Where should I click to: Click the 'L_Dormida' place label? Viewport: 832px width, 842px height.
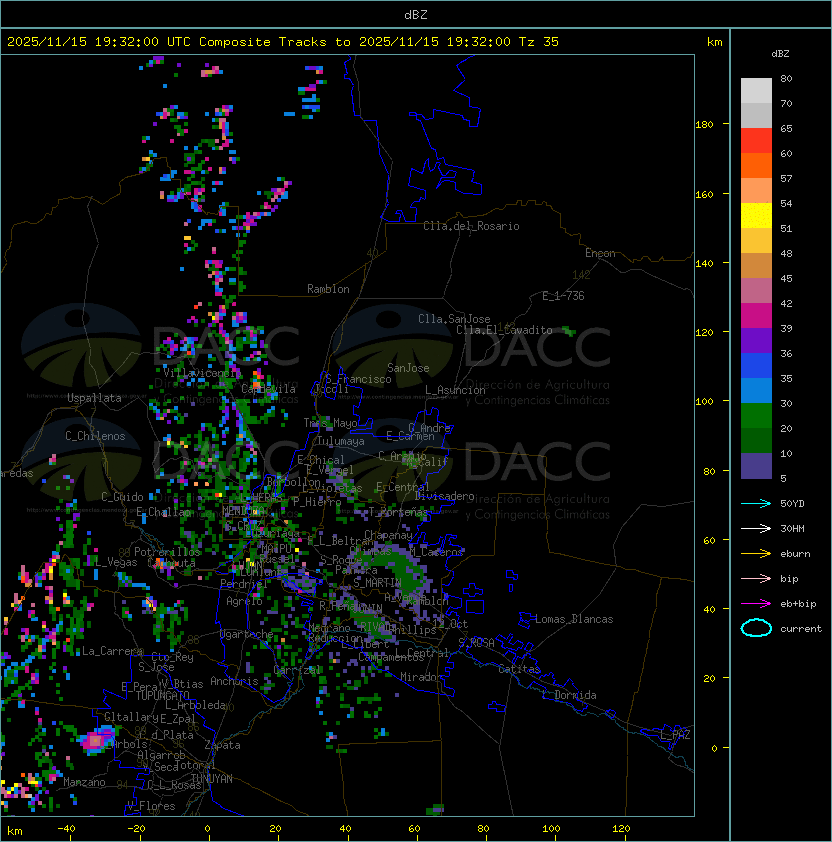coord(569,695)
